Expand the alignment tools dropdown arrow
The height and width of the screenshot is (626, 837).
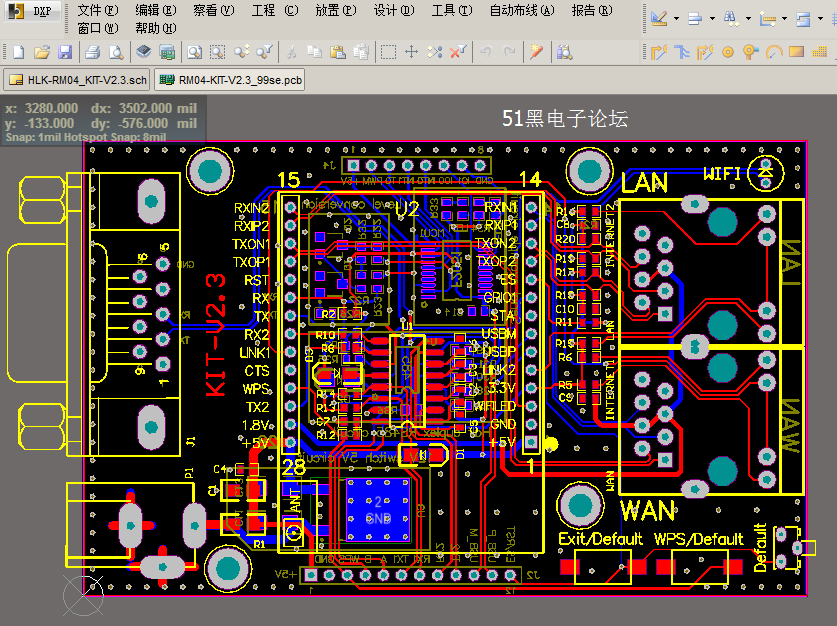[712, 19]
